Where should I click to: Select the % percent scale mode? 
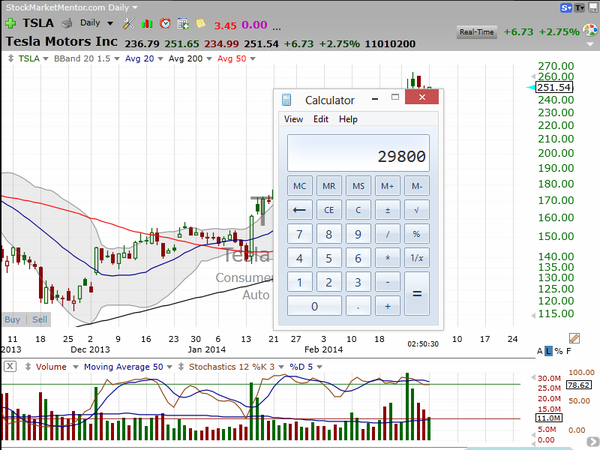(x=559, y=351)
